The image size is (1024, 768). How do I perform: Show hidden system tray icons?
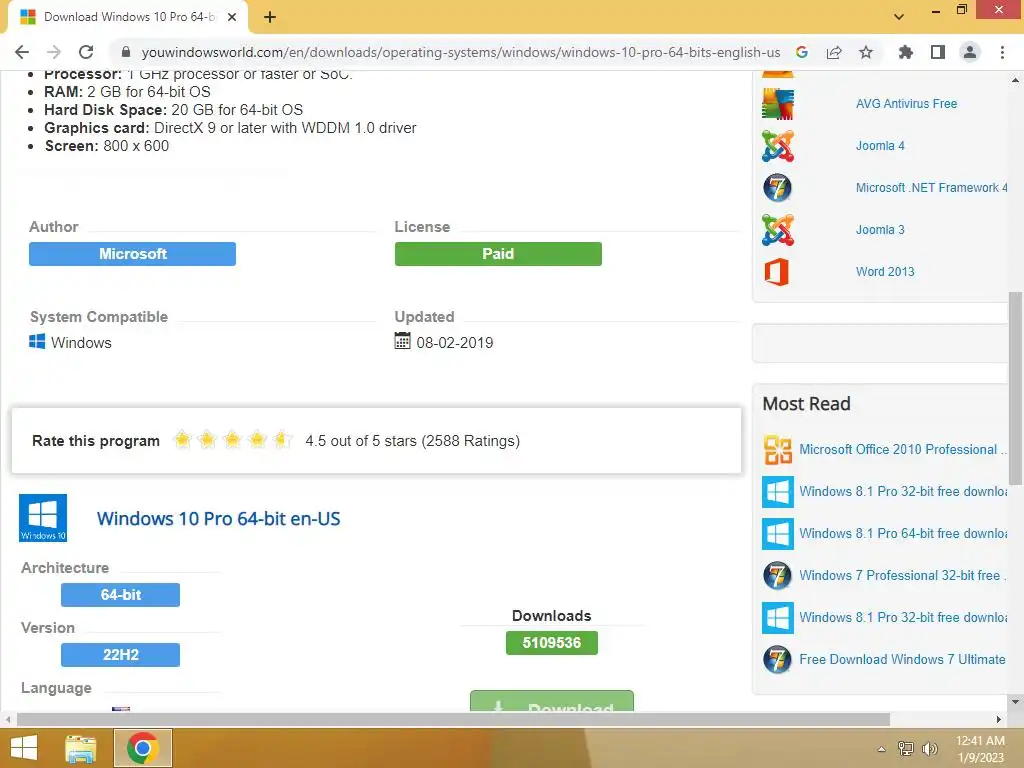pyautogui.click(x=882, y=749)
